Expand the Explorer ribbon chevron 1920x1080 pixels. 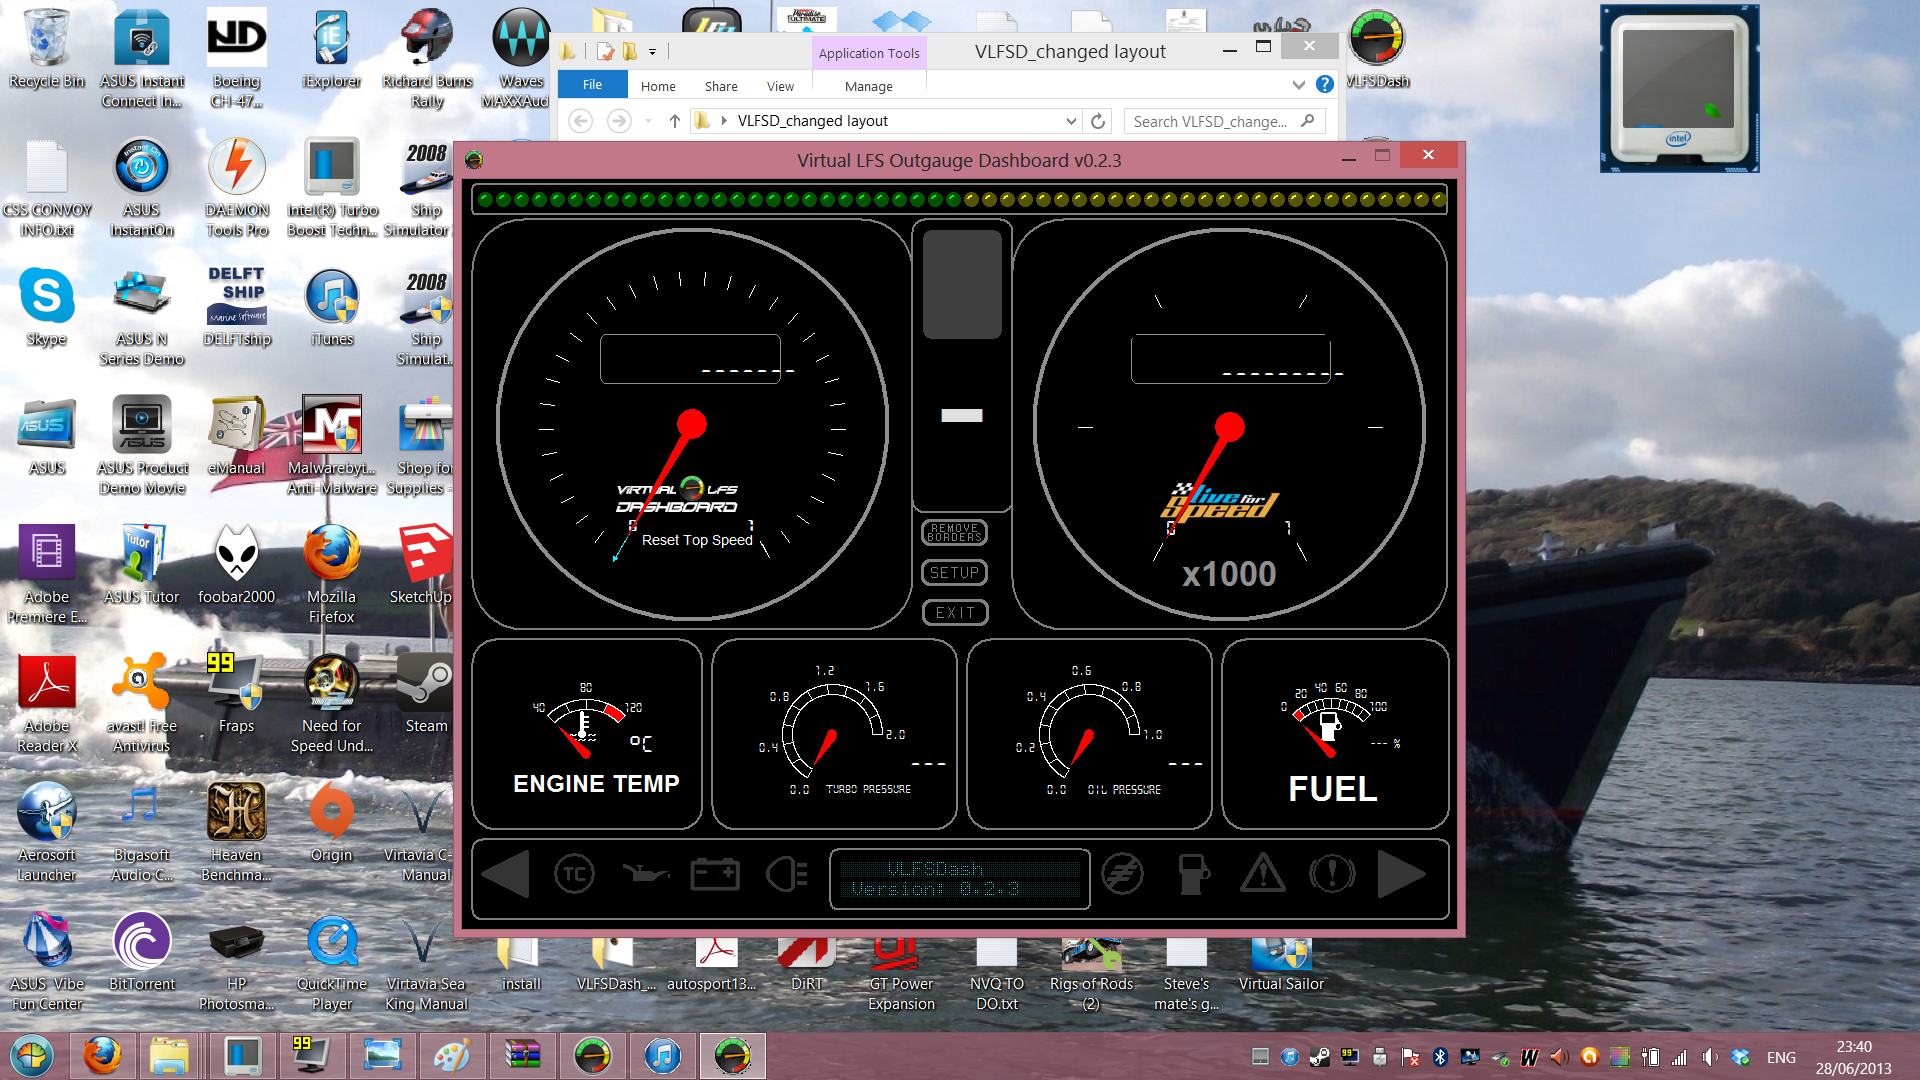(1298, 85)
